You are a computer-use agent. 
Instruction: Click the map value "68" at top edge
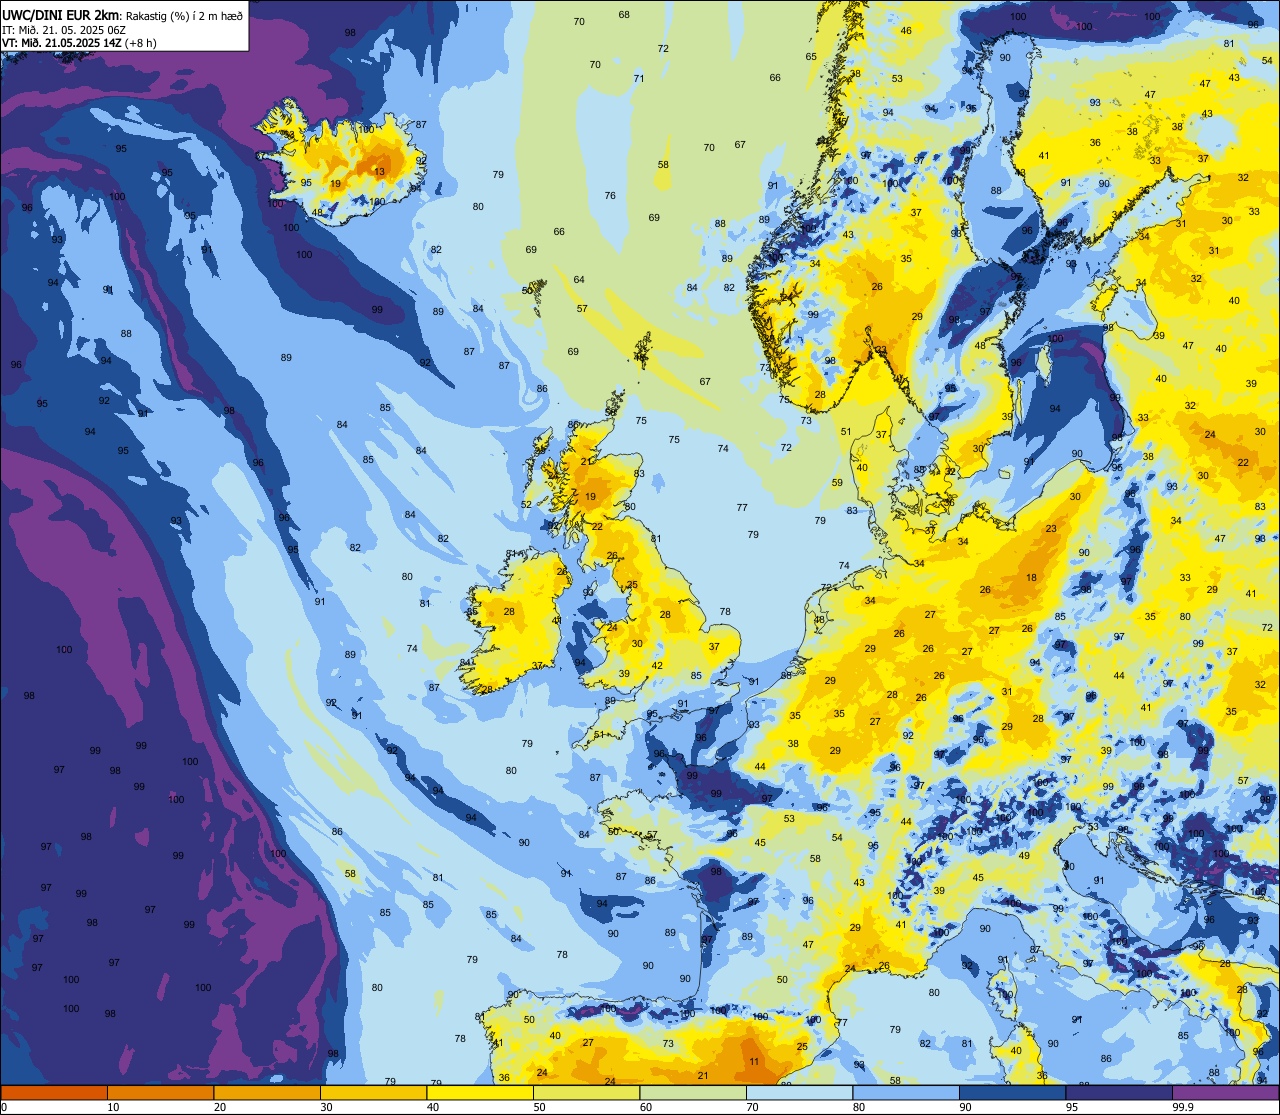(x=624, y=15)
